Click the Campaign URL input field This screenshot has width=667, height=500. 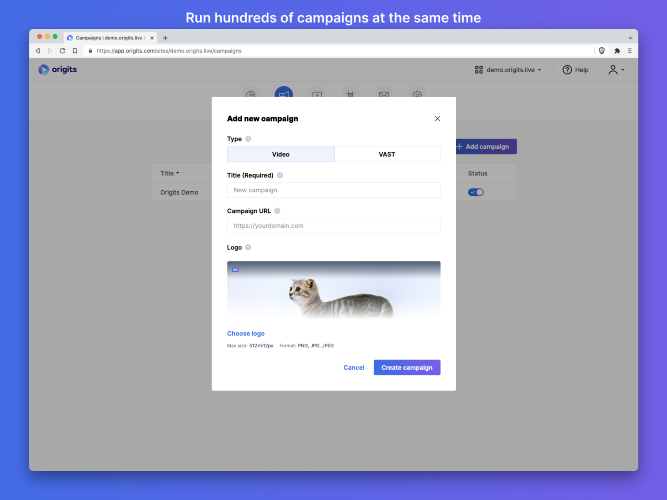pyautogui.click(x=334, y=226)
